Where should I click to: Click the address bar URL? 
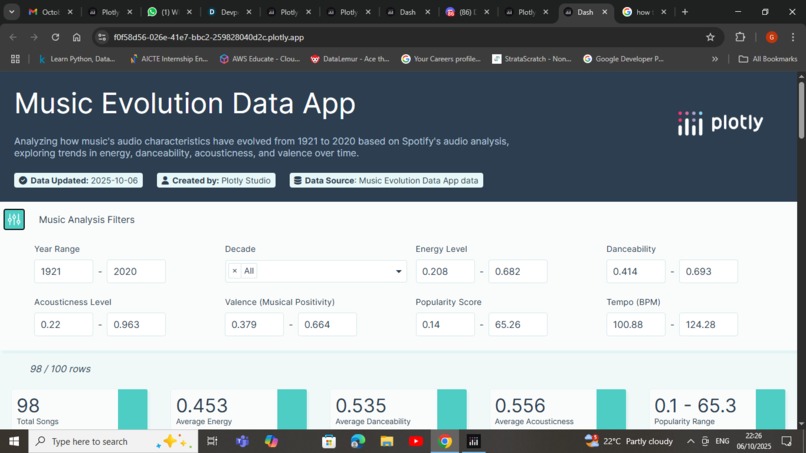209,37
